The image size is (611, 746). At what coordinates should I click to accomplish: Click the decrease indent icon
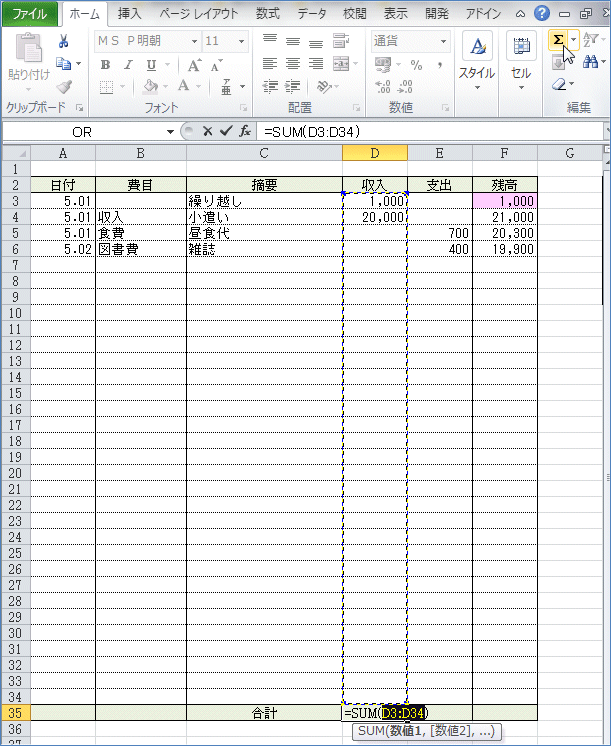click(x=270, y=87)
